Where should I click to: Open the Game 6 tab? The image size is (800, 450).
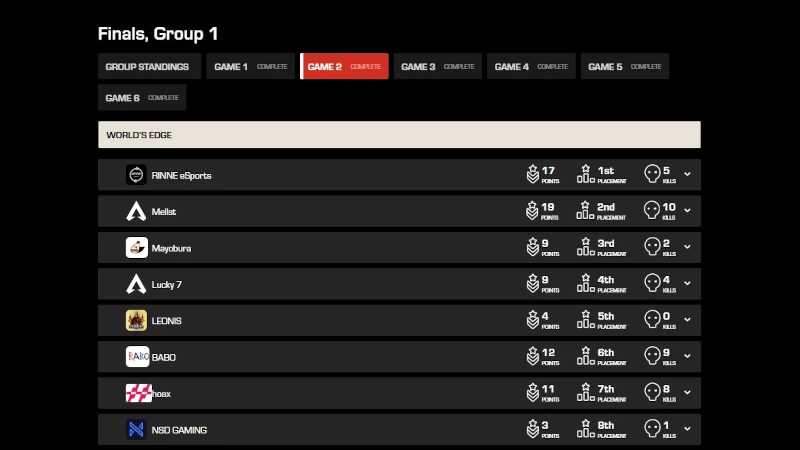coord(142,97)
